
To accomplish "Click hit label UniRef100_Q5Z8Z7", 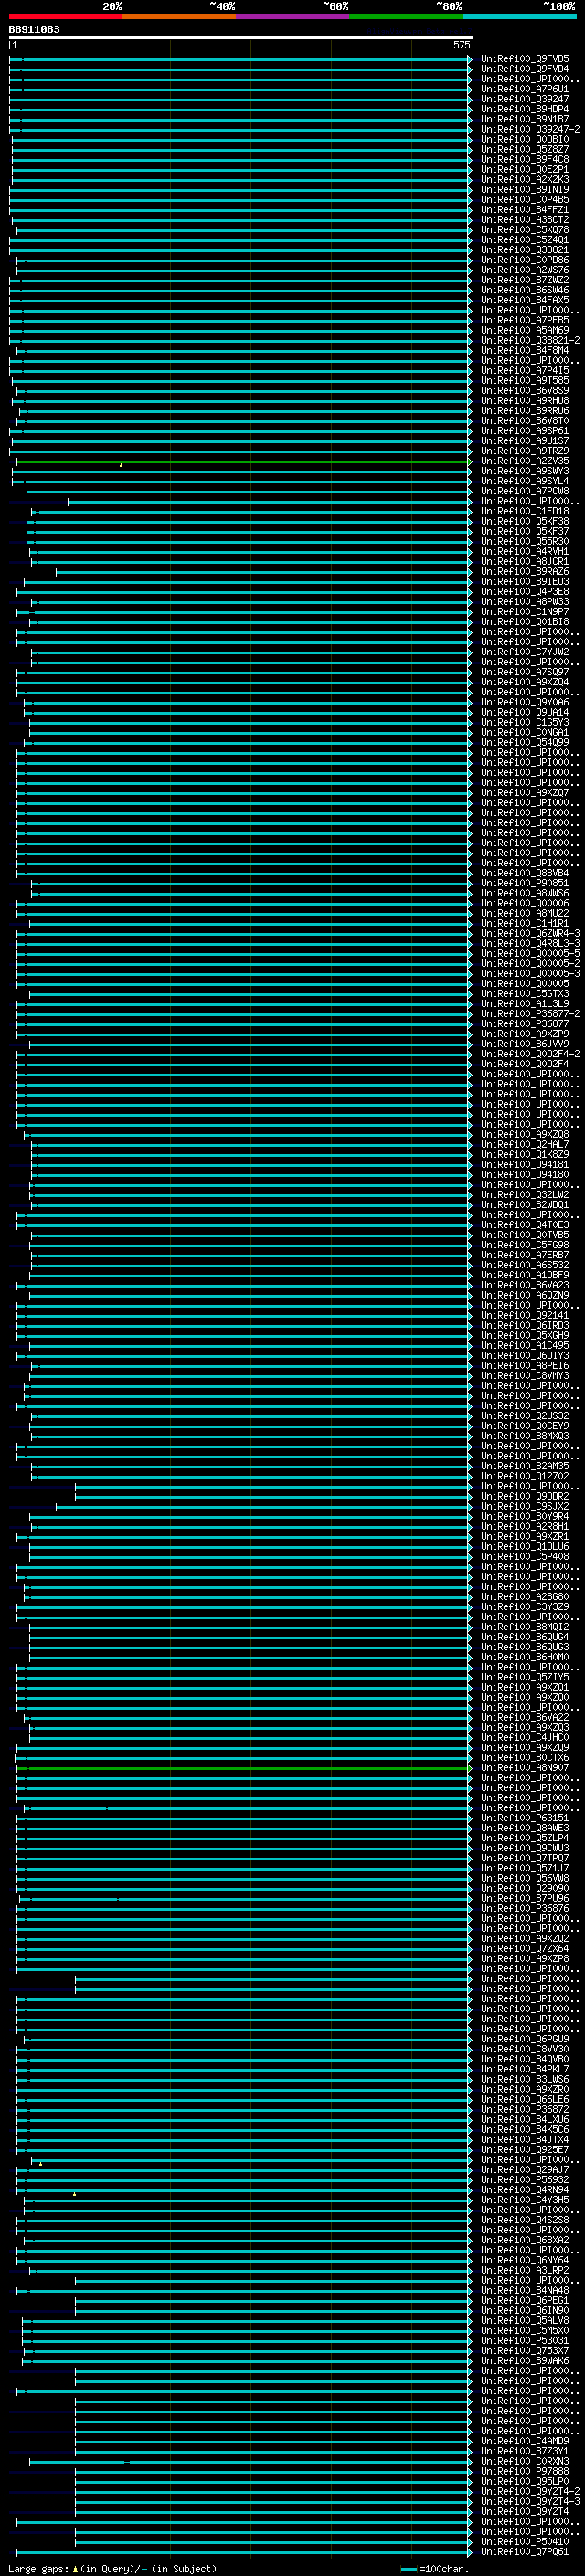I will tap(525, 149).
